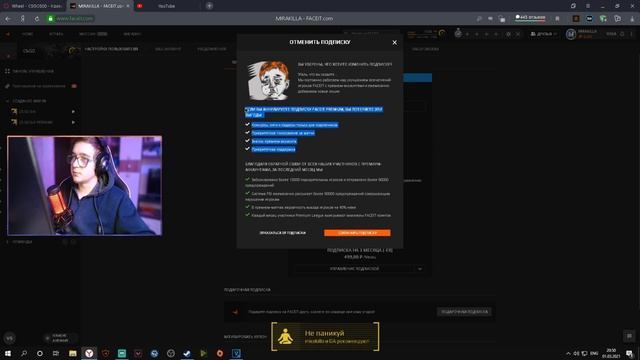Open the chat icon at bottom right
Viewport: 640px width, 360px height.
point(629,336)
